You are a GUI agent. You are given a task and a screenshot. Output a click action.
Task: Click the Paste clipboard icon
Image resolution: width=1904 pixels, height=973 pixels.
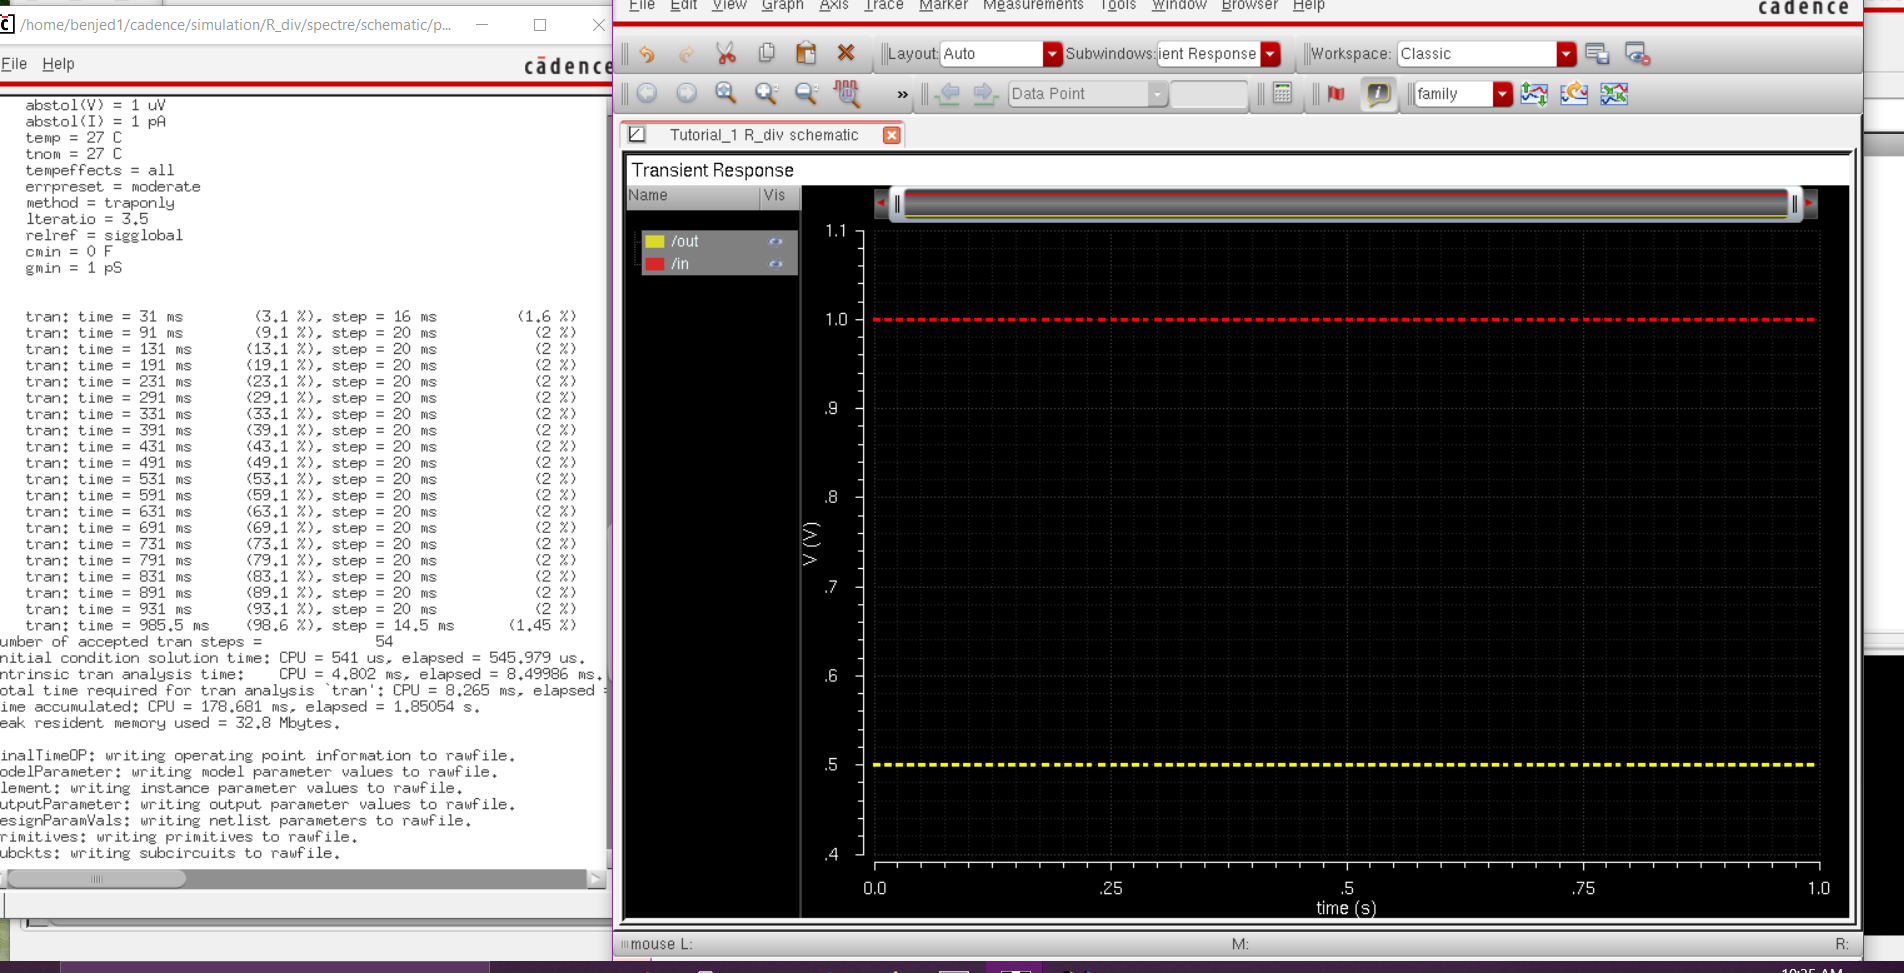coord(806,54)
